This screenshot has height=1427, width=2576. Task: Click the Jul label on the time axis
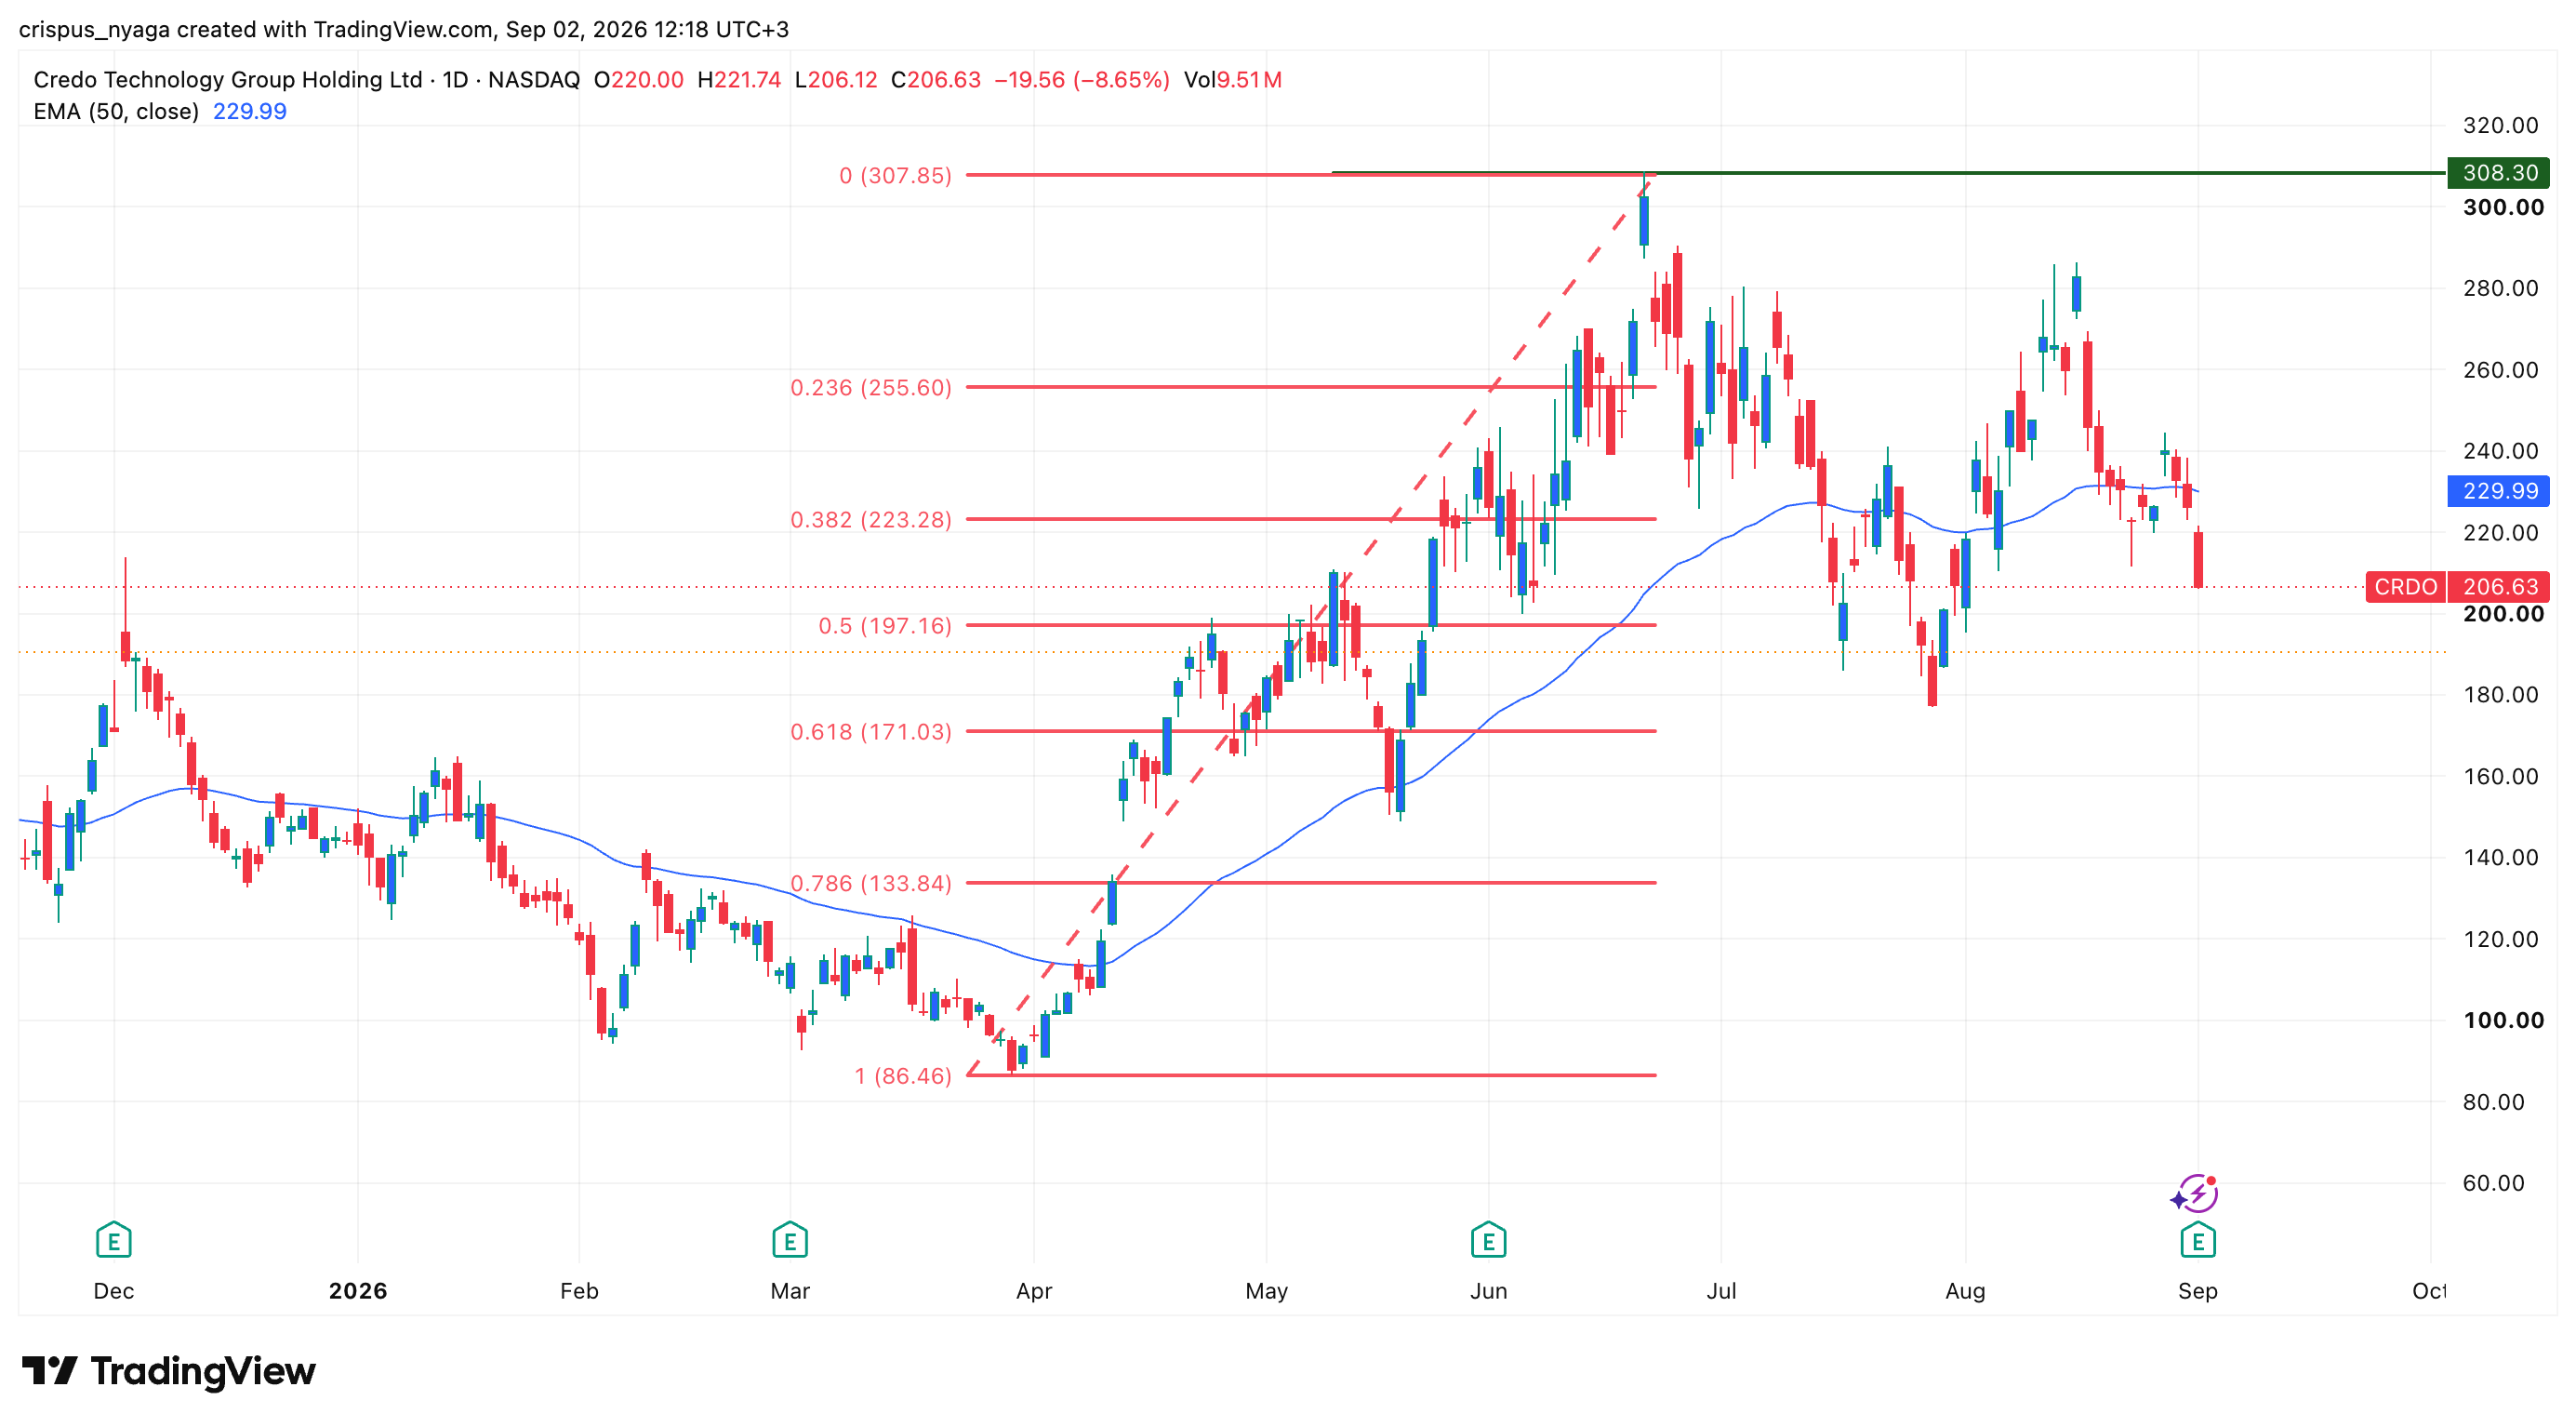pos(1721,1291)
